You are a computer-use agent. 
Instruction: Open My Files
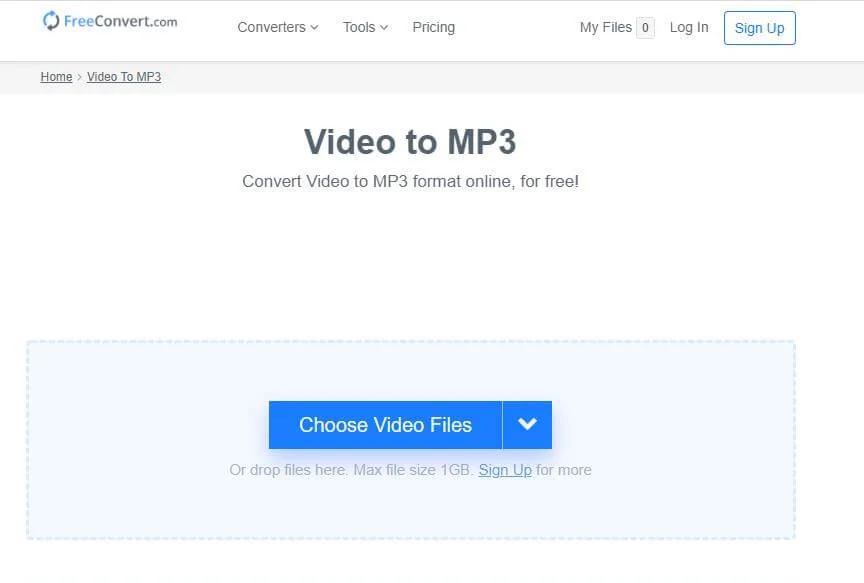[x=605, y=27]
